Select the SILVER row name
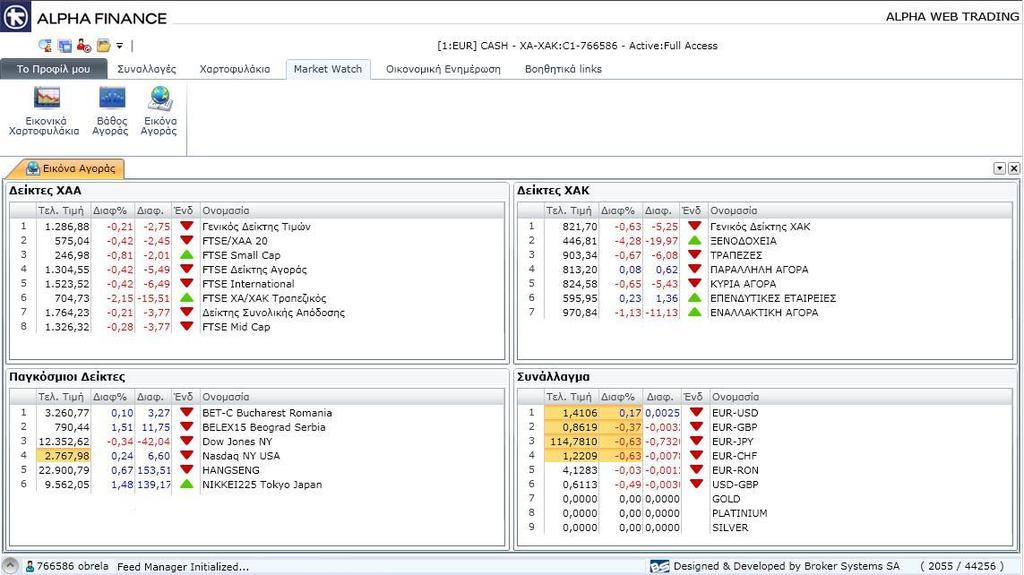 pyautogui.click(x=730, y=527)
